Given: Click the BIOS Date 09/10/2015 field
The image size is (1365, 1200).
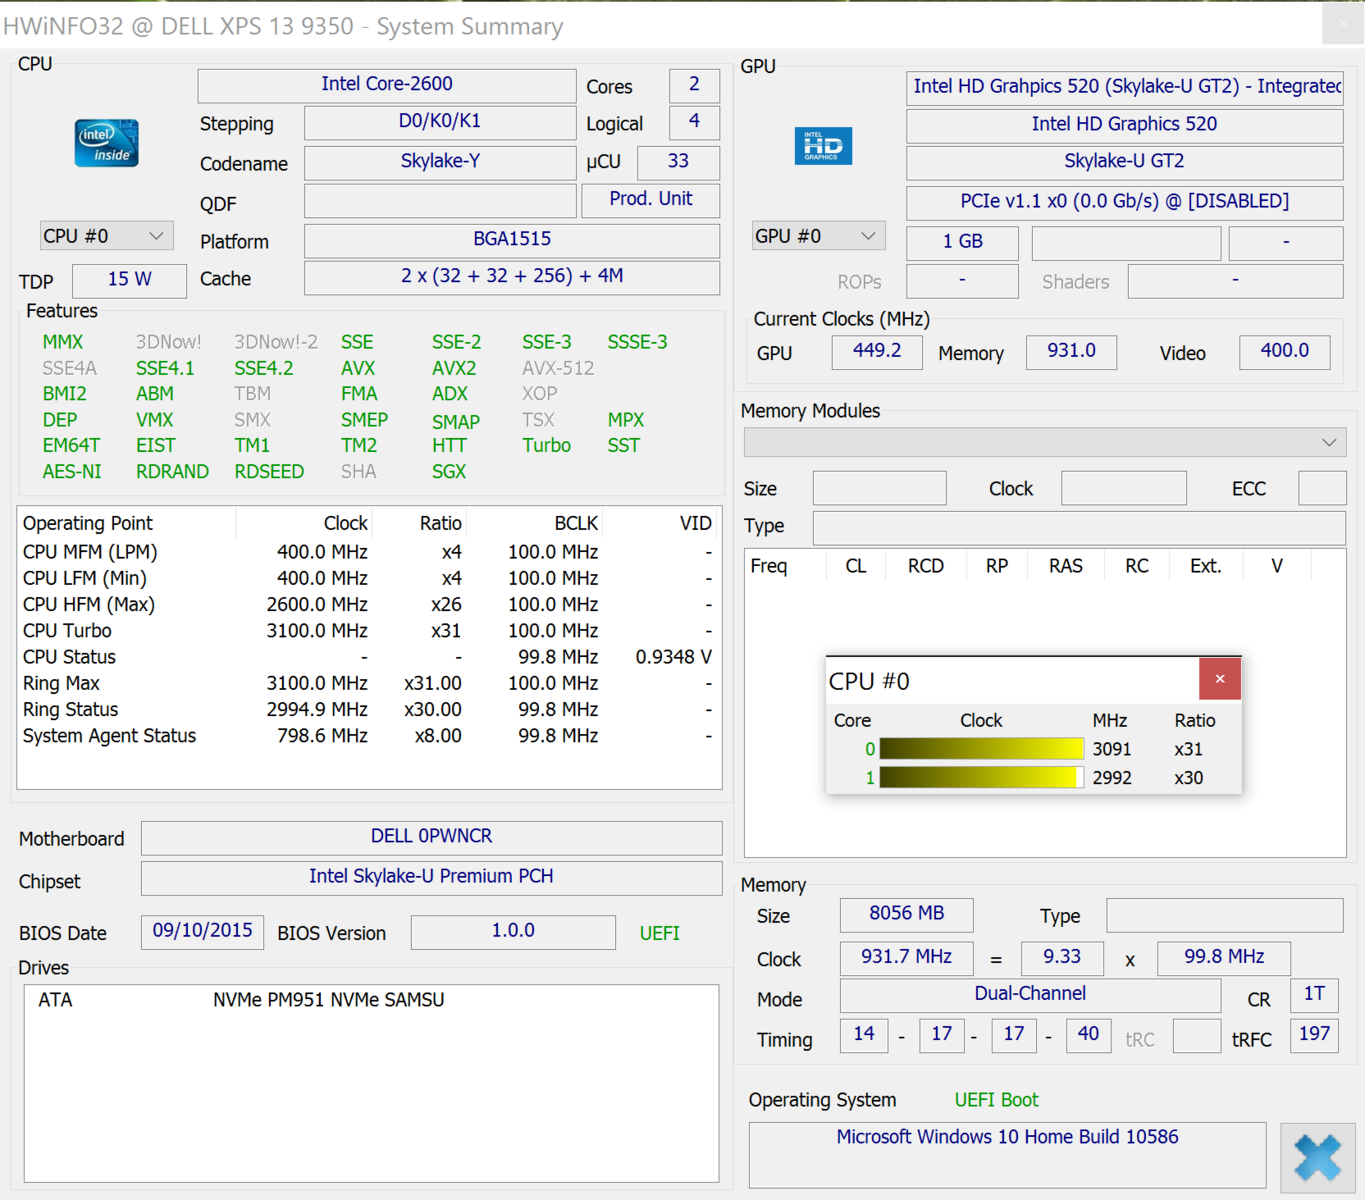Looking at the screenshot, I should tap(202, 931).
